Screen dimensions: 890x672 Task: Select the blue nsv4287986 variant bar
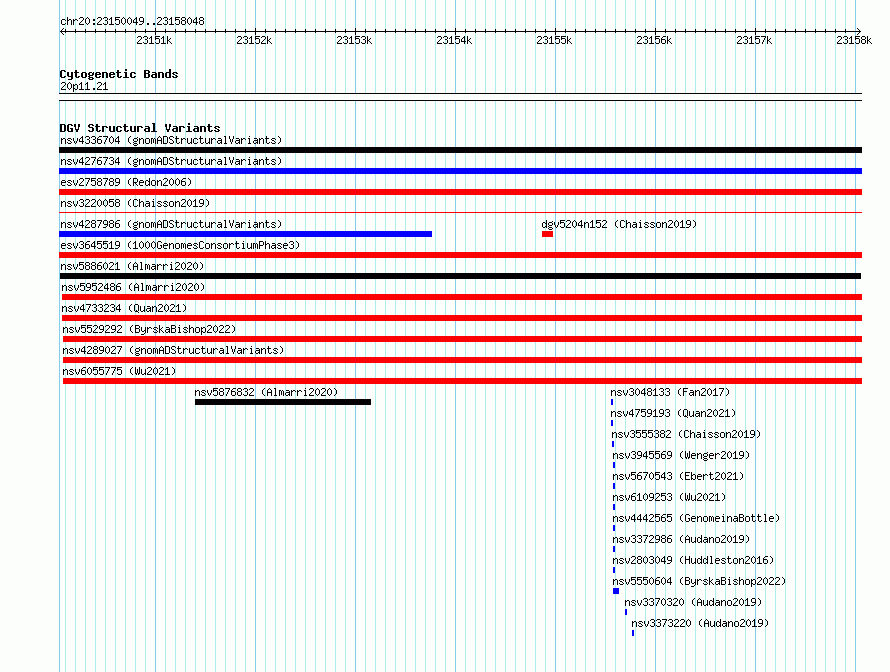click(245, 234)
